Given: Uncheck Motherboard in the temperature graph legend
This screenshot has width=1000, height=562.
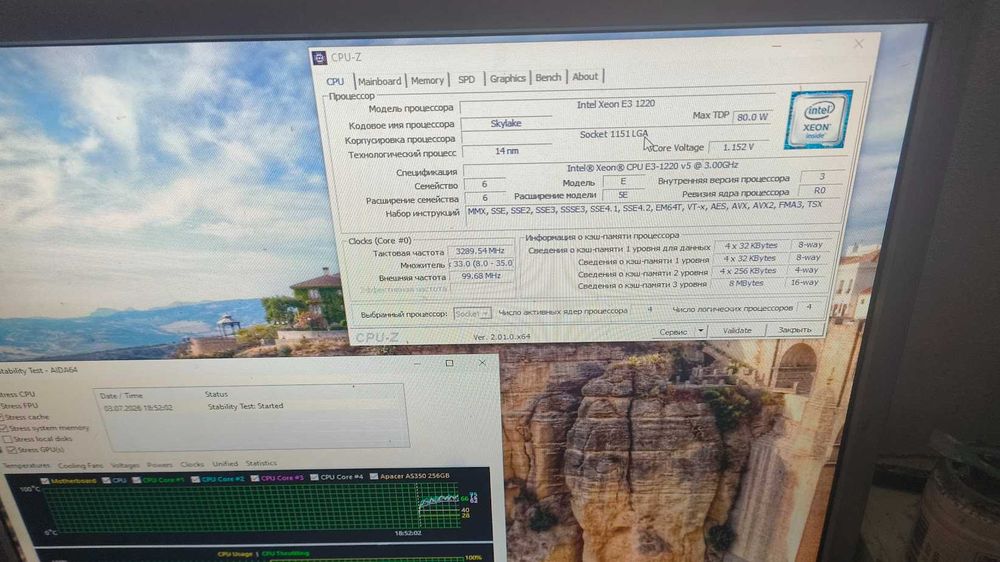Looking at the screenshot, I should (x=45, y=481).
